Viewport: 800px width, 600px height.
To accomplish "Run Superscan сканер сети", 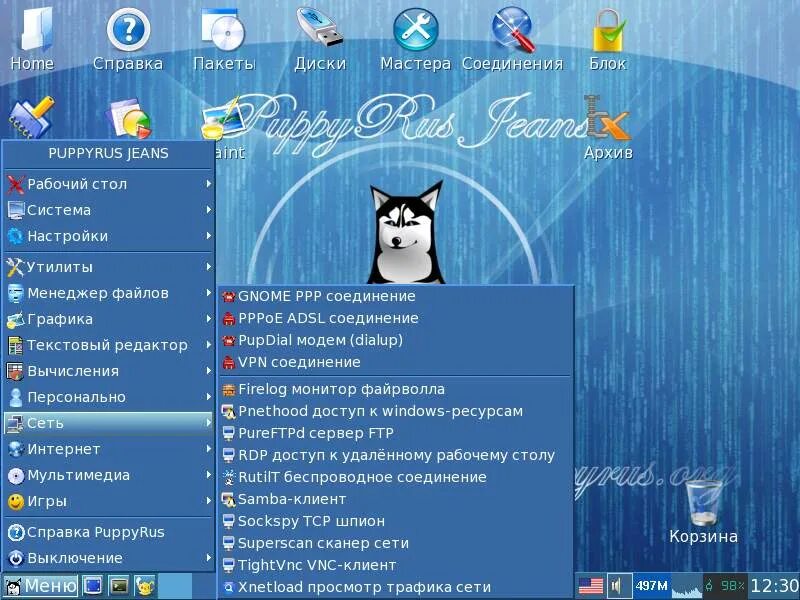I will (x=395, y=543).
